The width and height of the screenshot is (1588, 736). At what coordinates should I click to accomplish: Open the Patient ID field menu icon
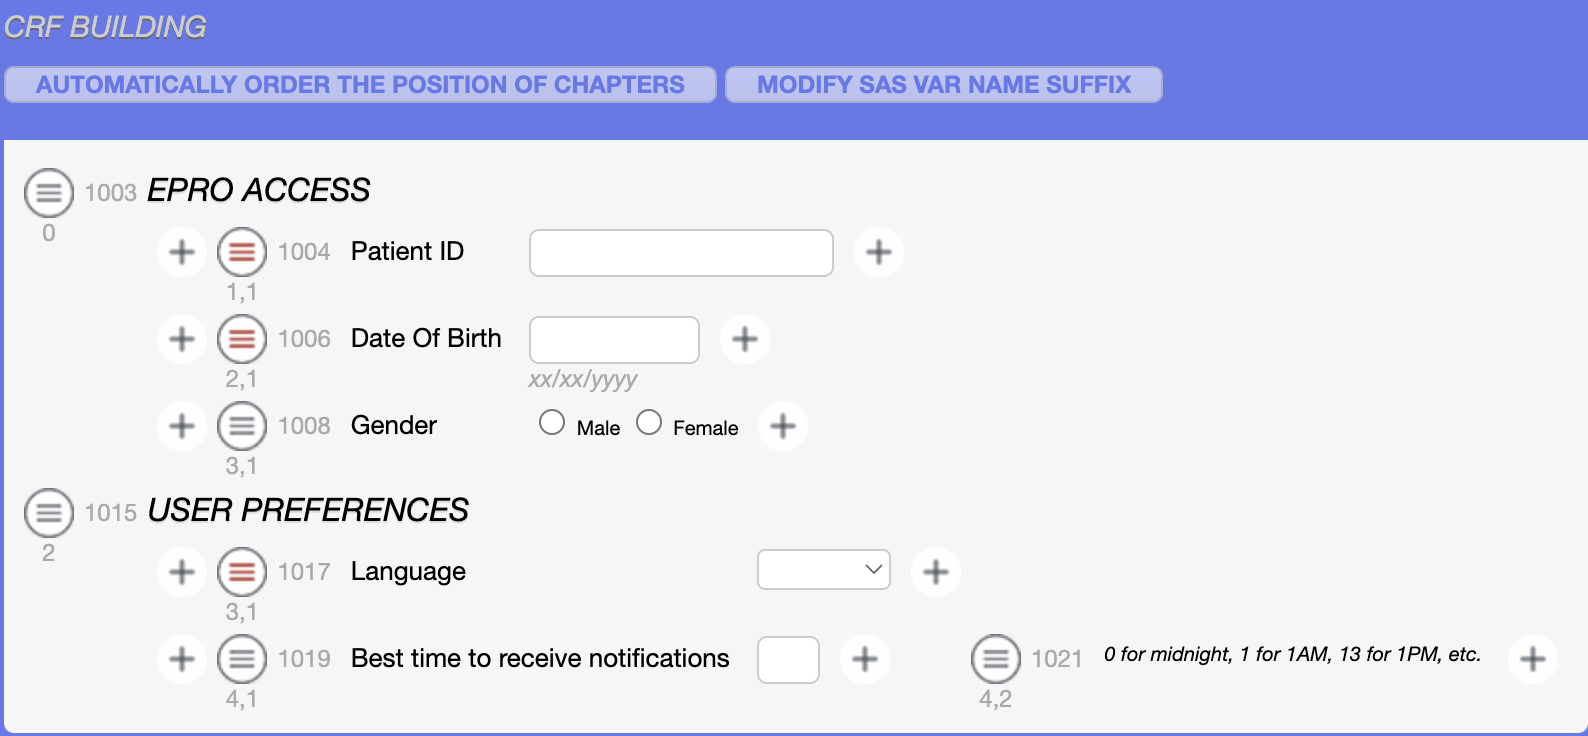click(242, 252)
